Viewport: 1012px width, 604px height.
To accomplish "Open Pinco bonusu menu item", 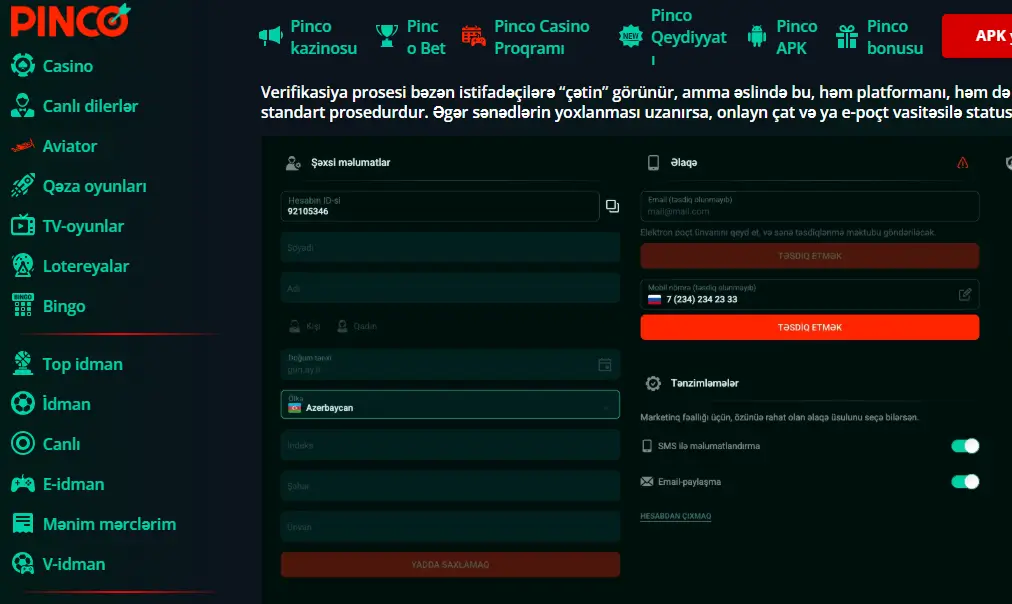I will pyautogui.click(x=880, y=37).
